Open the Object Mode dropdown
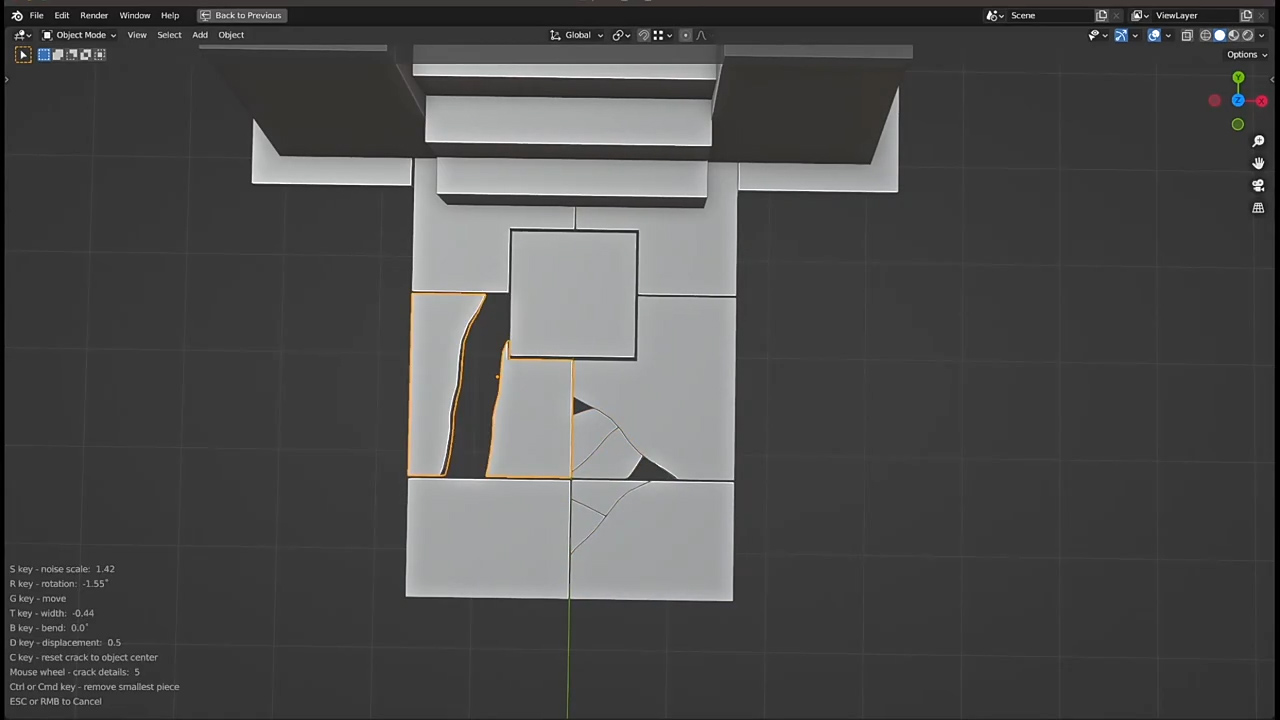1280x720 pixels. (x=80, y=35)
